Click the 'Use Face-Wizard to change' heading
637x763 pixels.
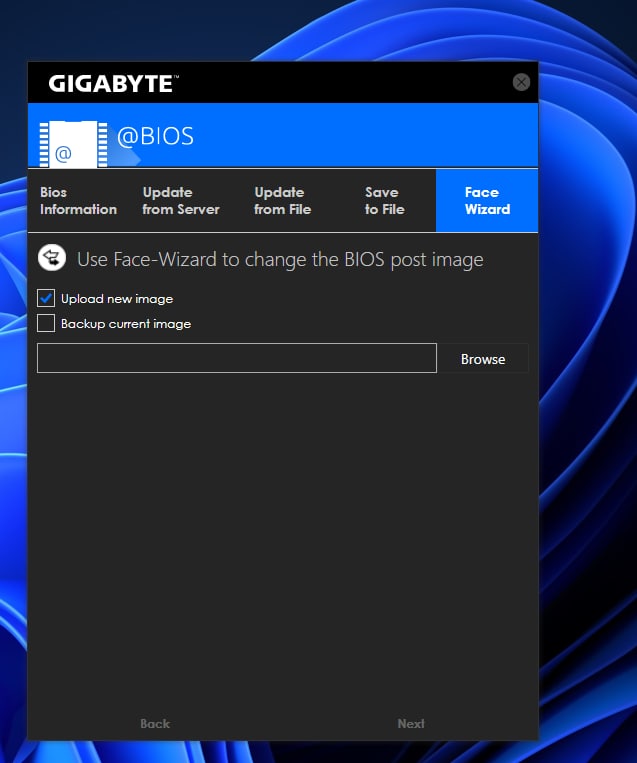click(x=280, y=259)
